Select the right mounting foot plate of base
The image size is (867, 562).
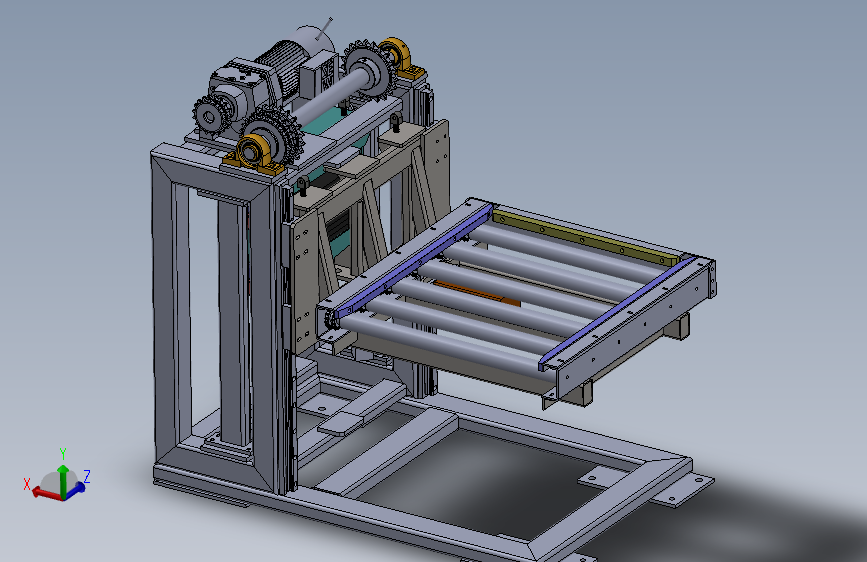tap(682, 491)
